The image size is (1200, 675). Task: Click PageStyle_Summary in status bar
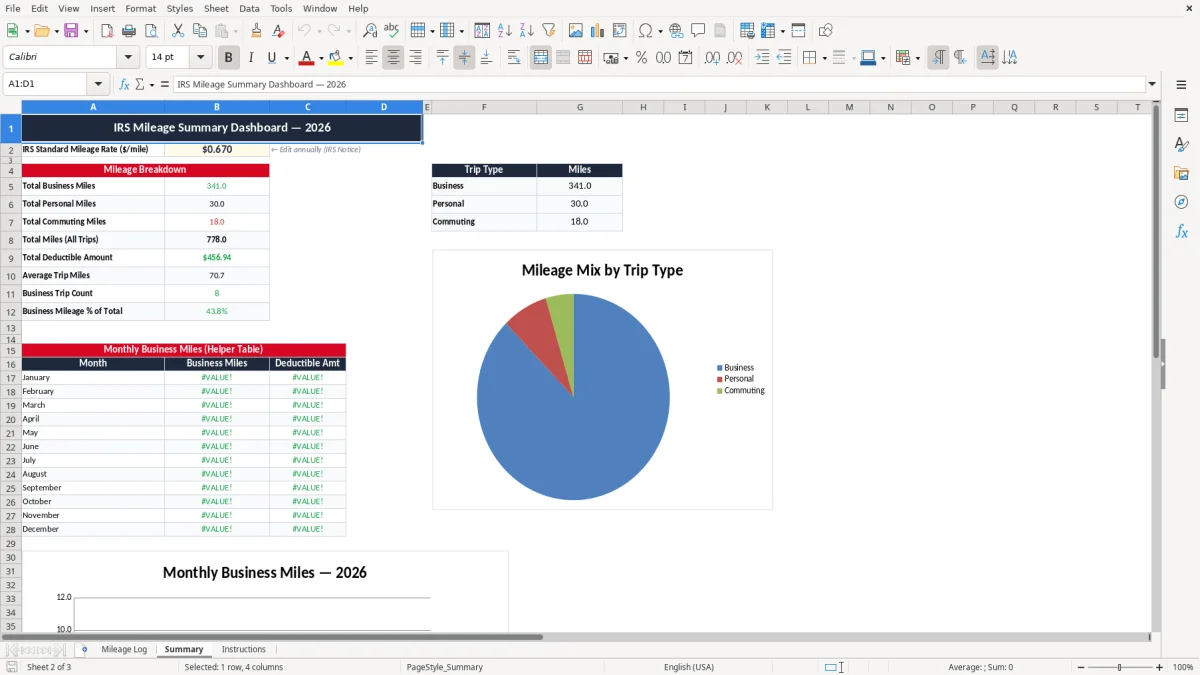[445, 667]
